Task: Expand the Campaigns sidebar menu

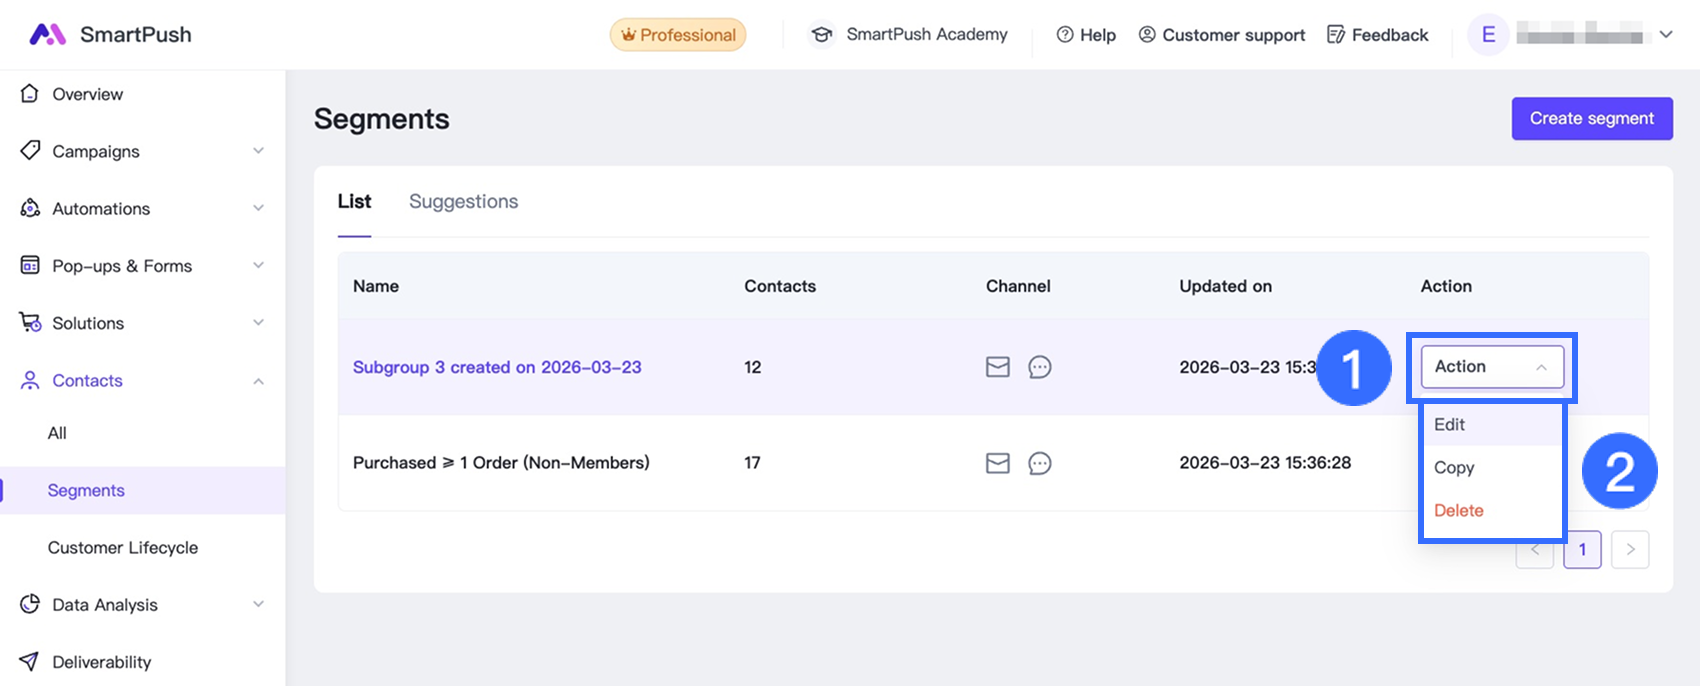Action: (x=258, y=151)
